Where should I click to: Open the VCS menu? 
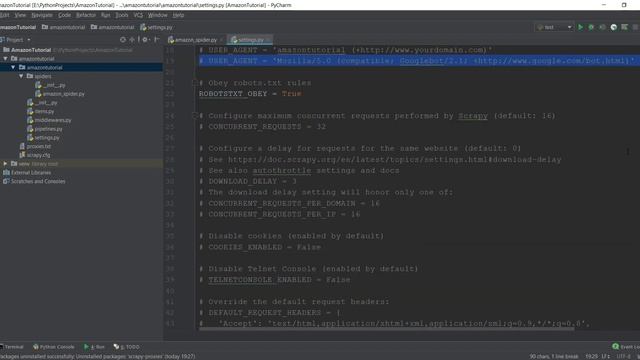[x=138, y=15]
